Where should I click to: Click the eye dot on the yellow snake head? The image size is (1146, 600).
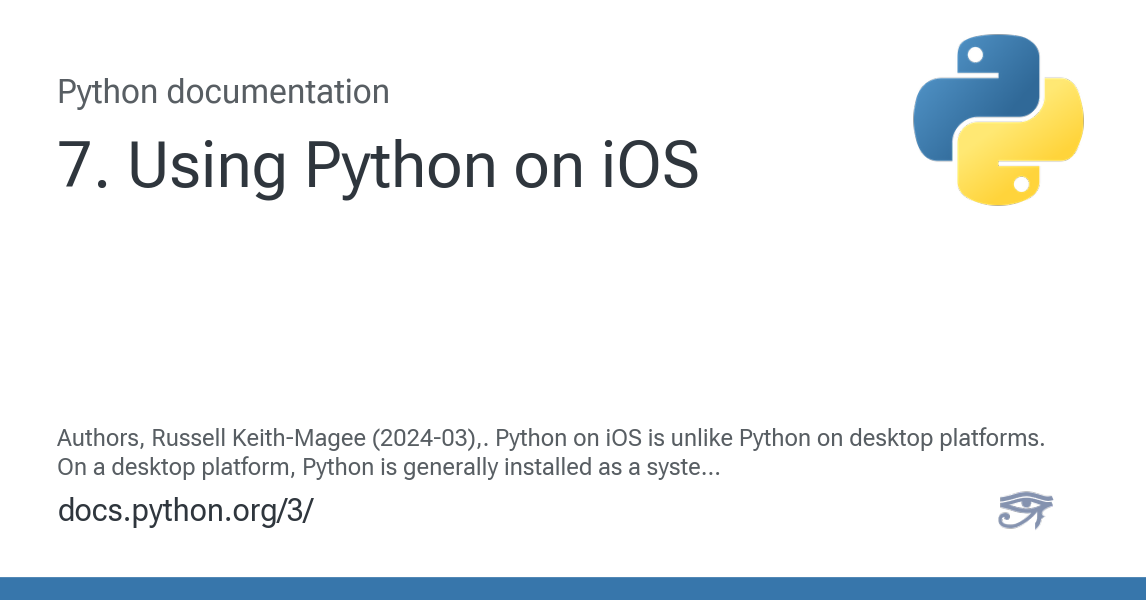(1021, 184)
